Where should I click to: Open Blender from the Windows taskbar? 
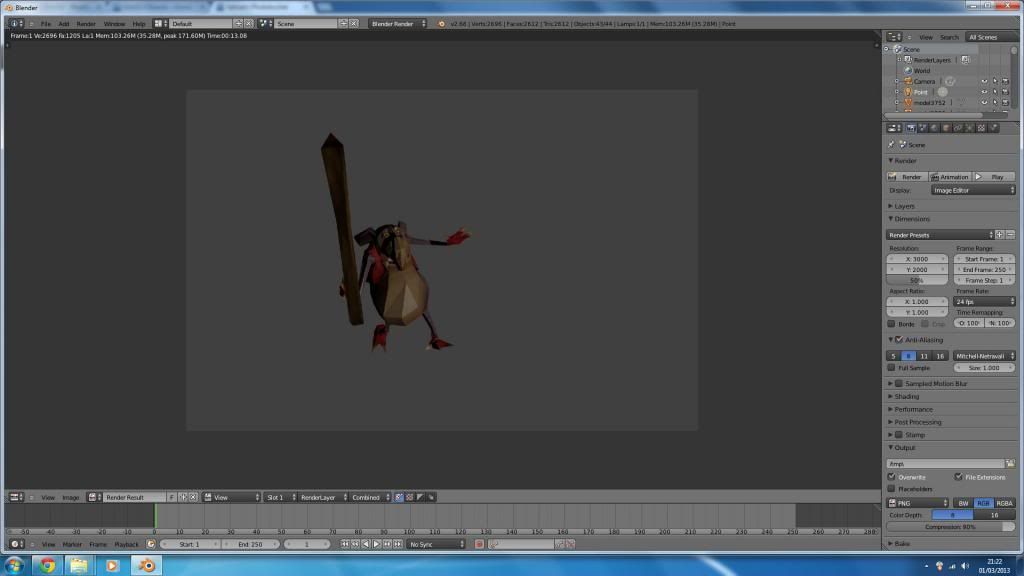[146, 566]
